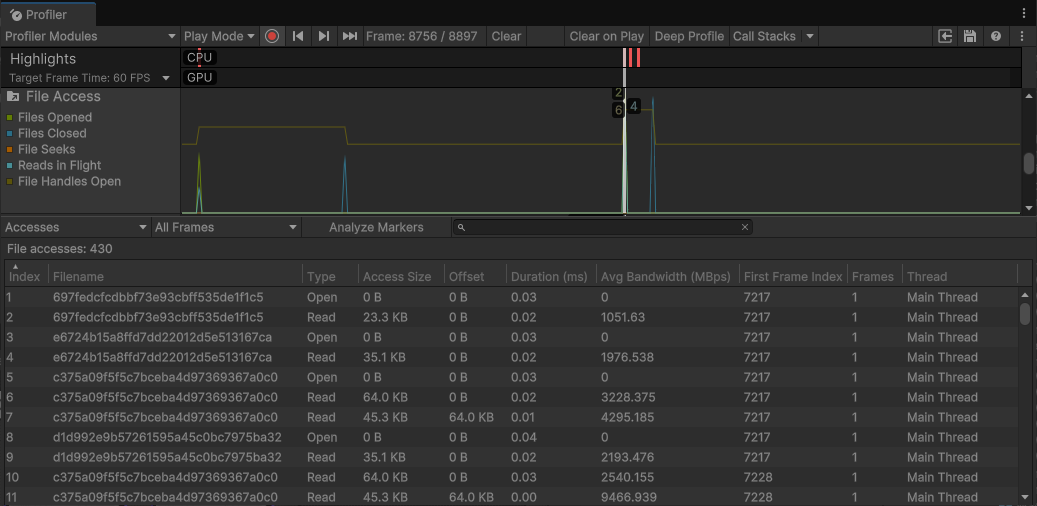This screenshot has width=1037, height=506.
Task: Go to previous frame
Action: pos(298,36)
